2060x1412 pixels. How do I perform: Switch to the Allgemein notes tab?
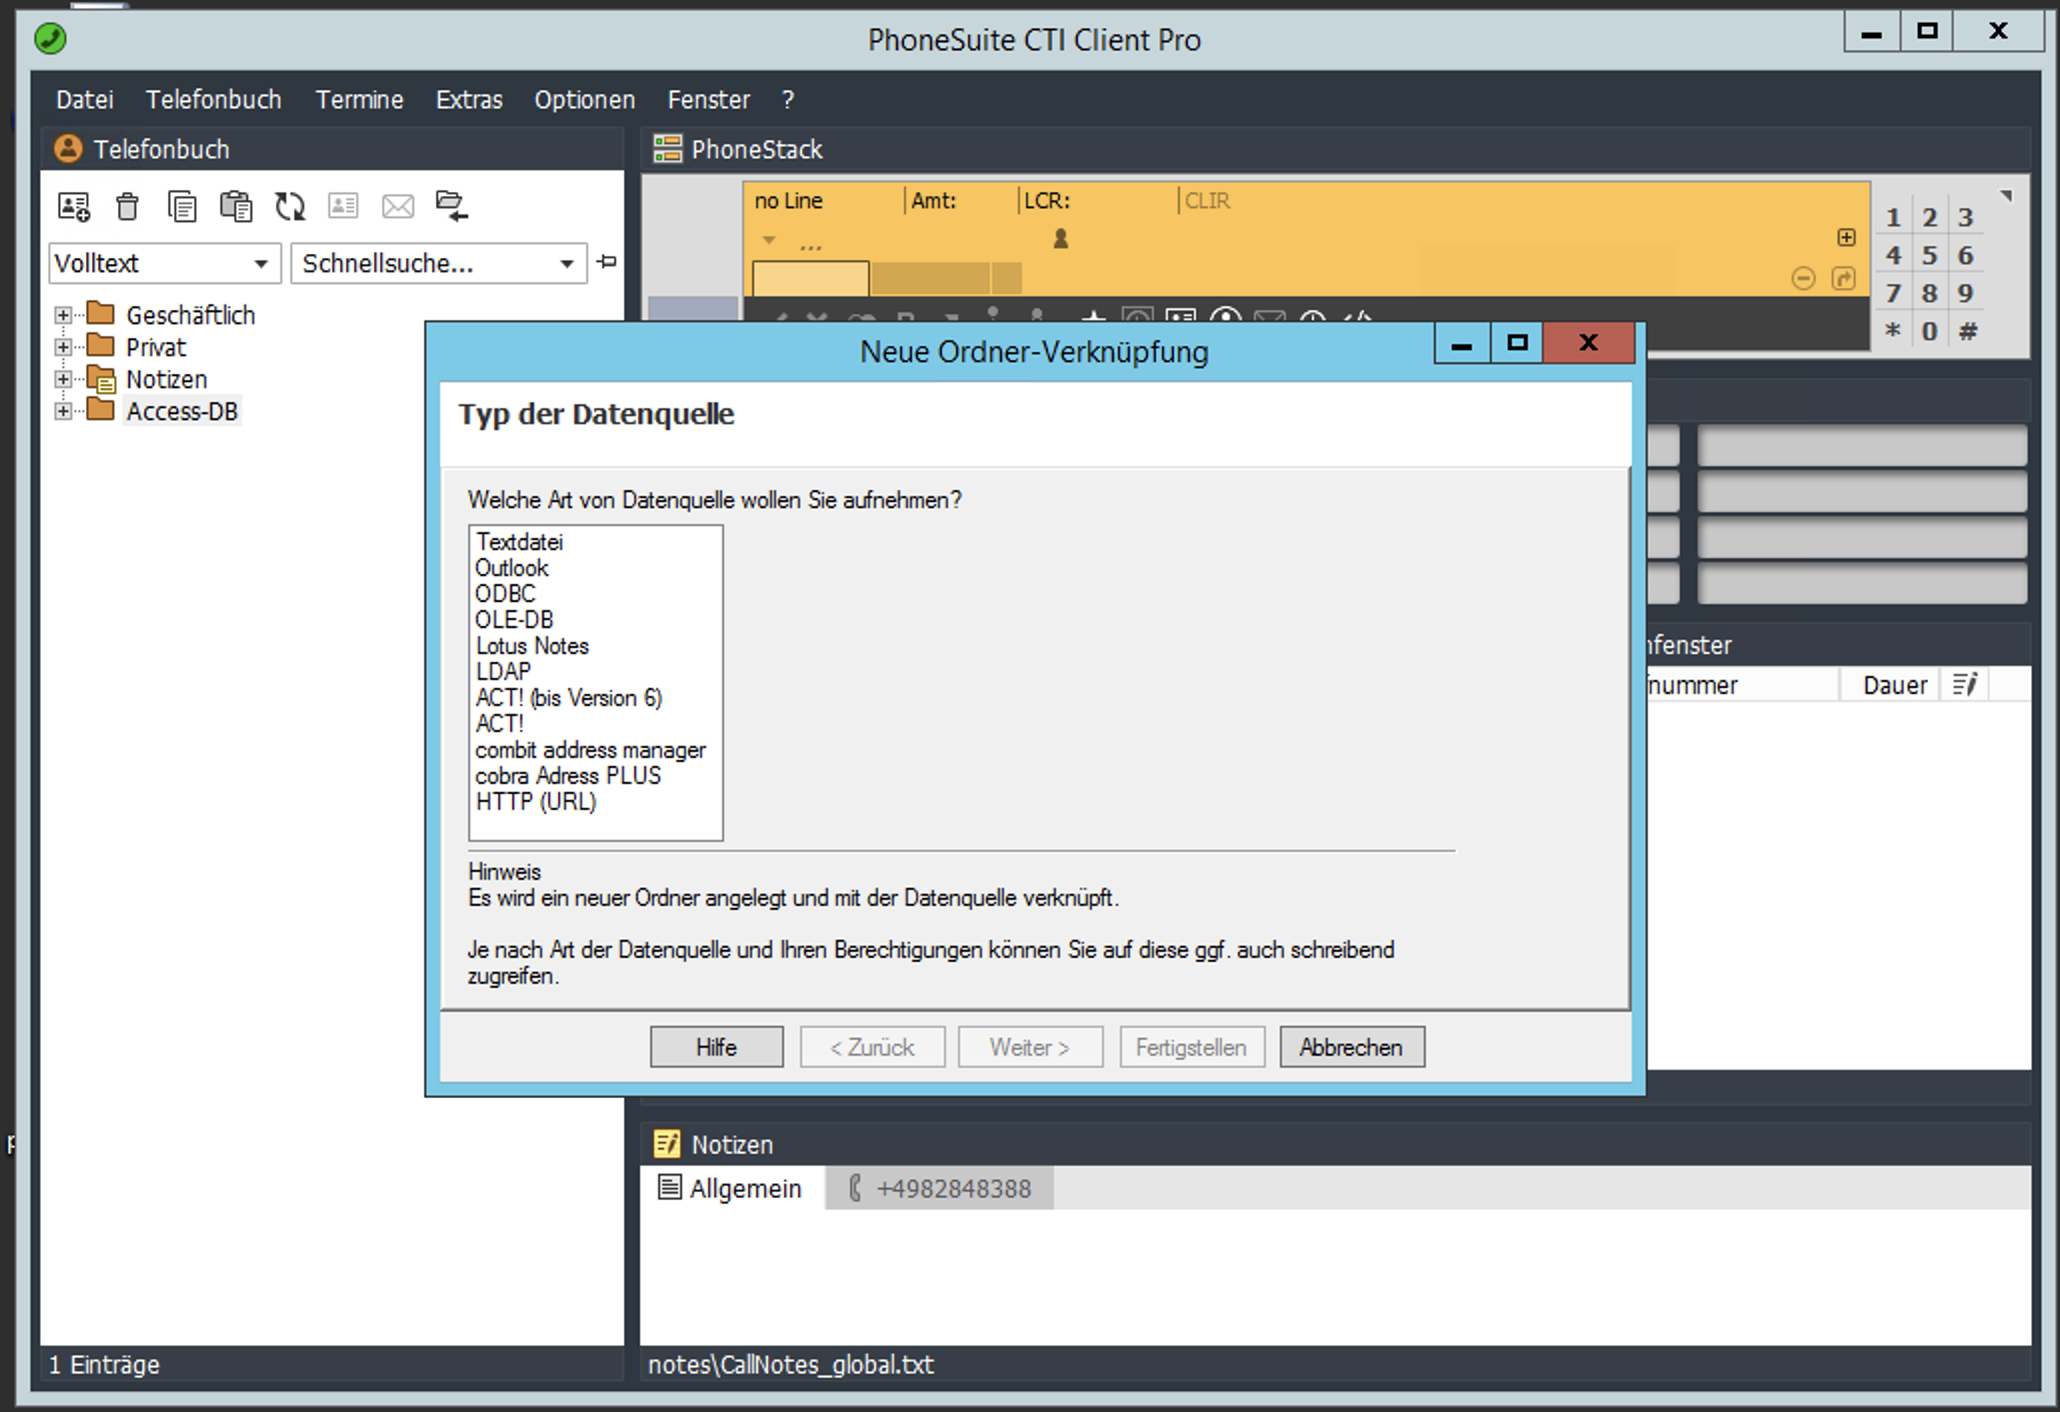(731, 1188)
